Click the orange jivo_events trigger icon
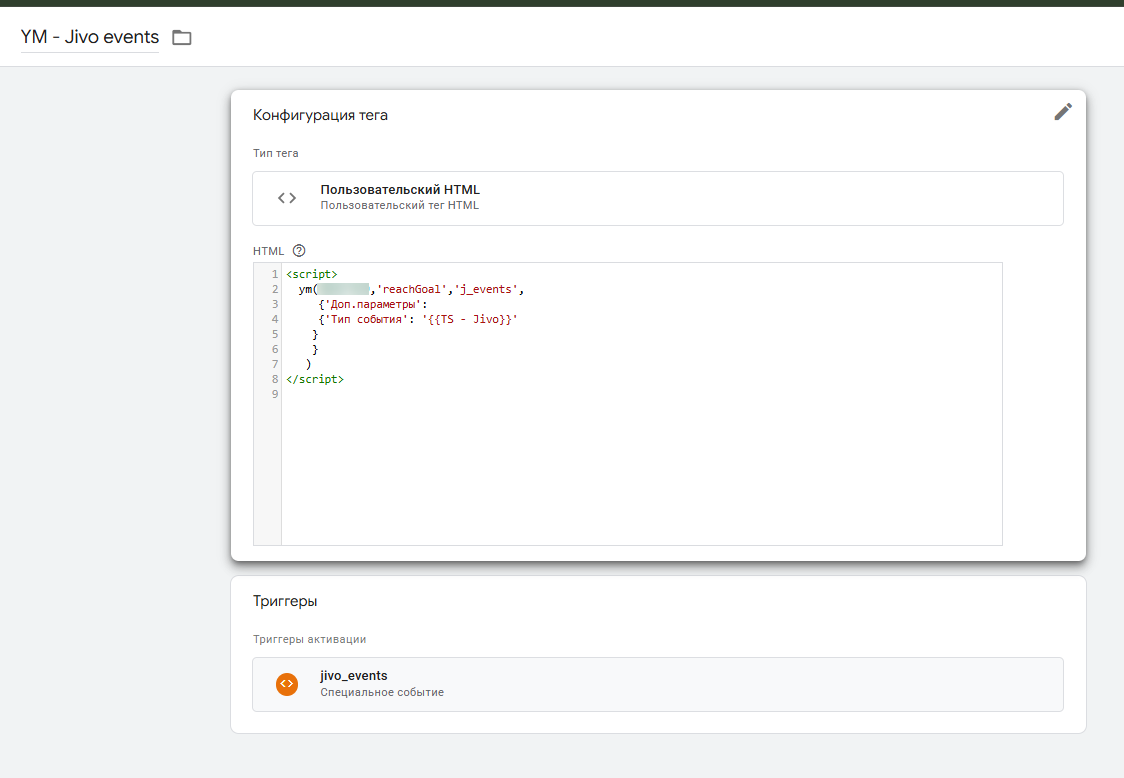 coord(287,684)
